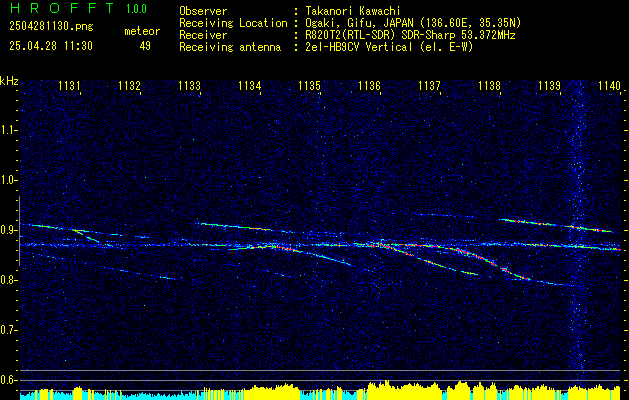Click the Receiving Location label

coord(233,23)
